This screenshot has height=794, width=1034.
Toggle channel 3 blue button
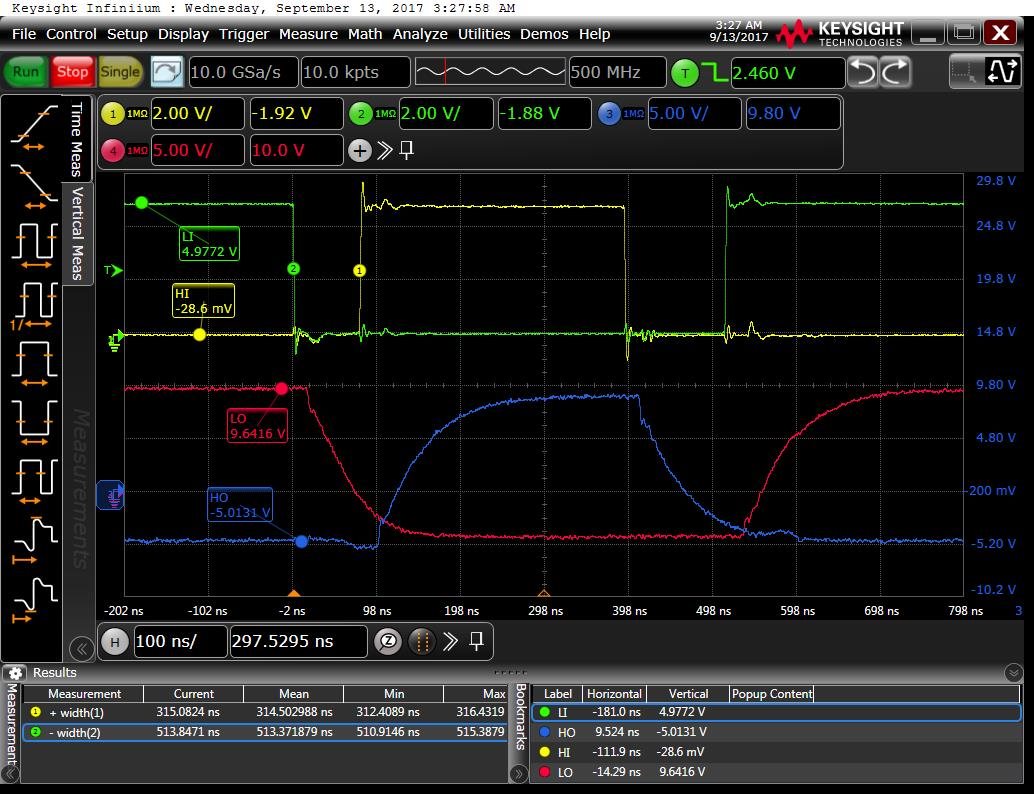[609, 114]
